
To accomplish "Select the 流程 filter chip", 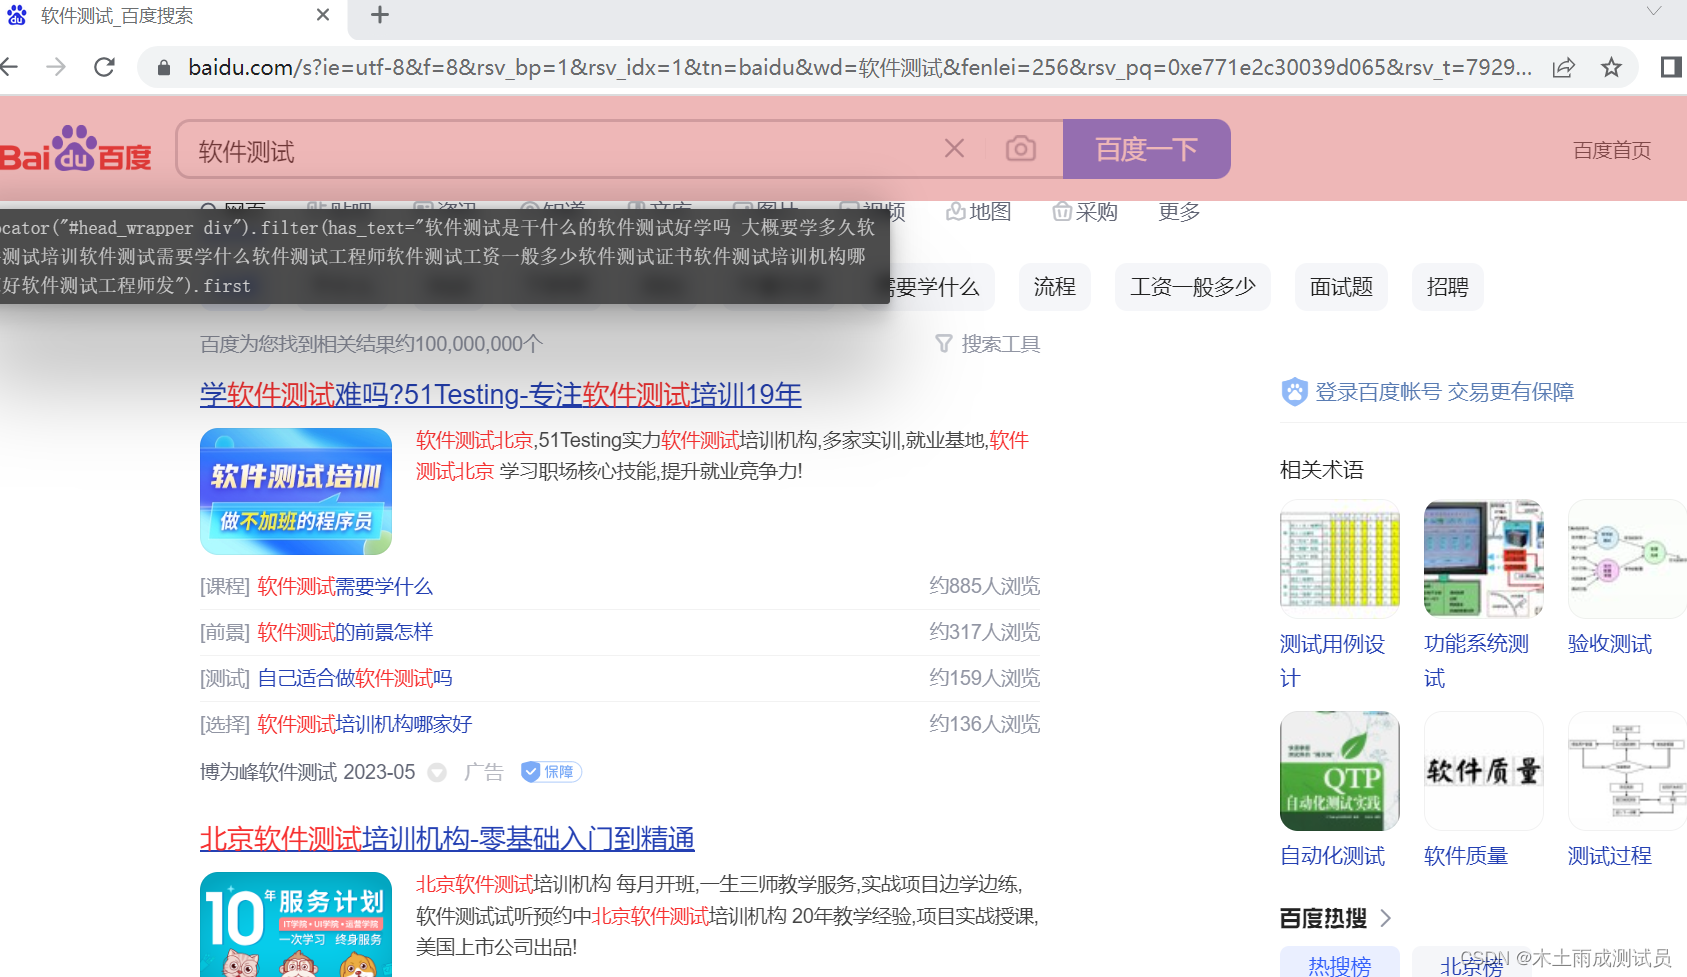I will [1054, 287].
